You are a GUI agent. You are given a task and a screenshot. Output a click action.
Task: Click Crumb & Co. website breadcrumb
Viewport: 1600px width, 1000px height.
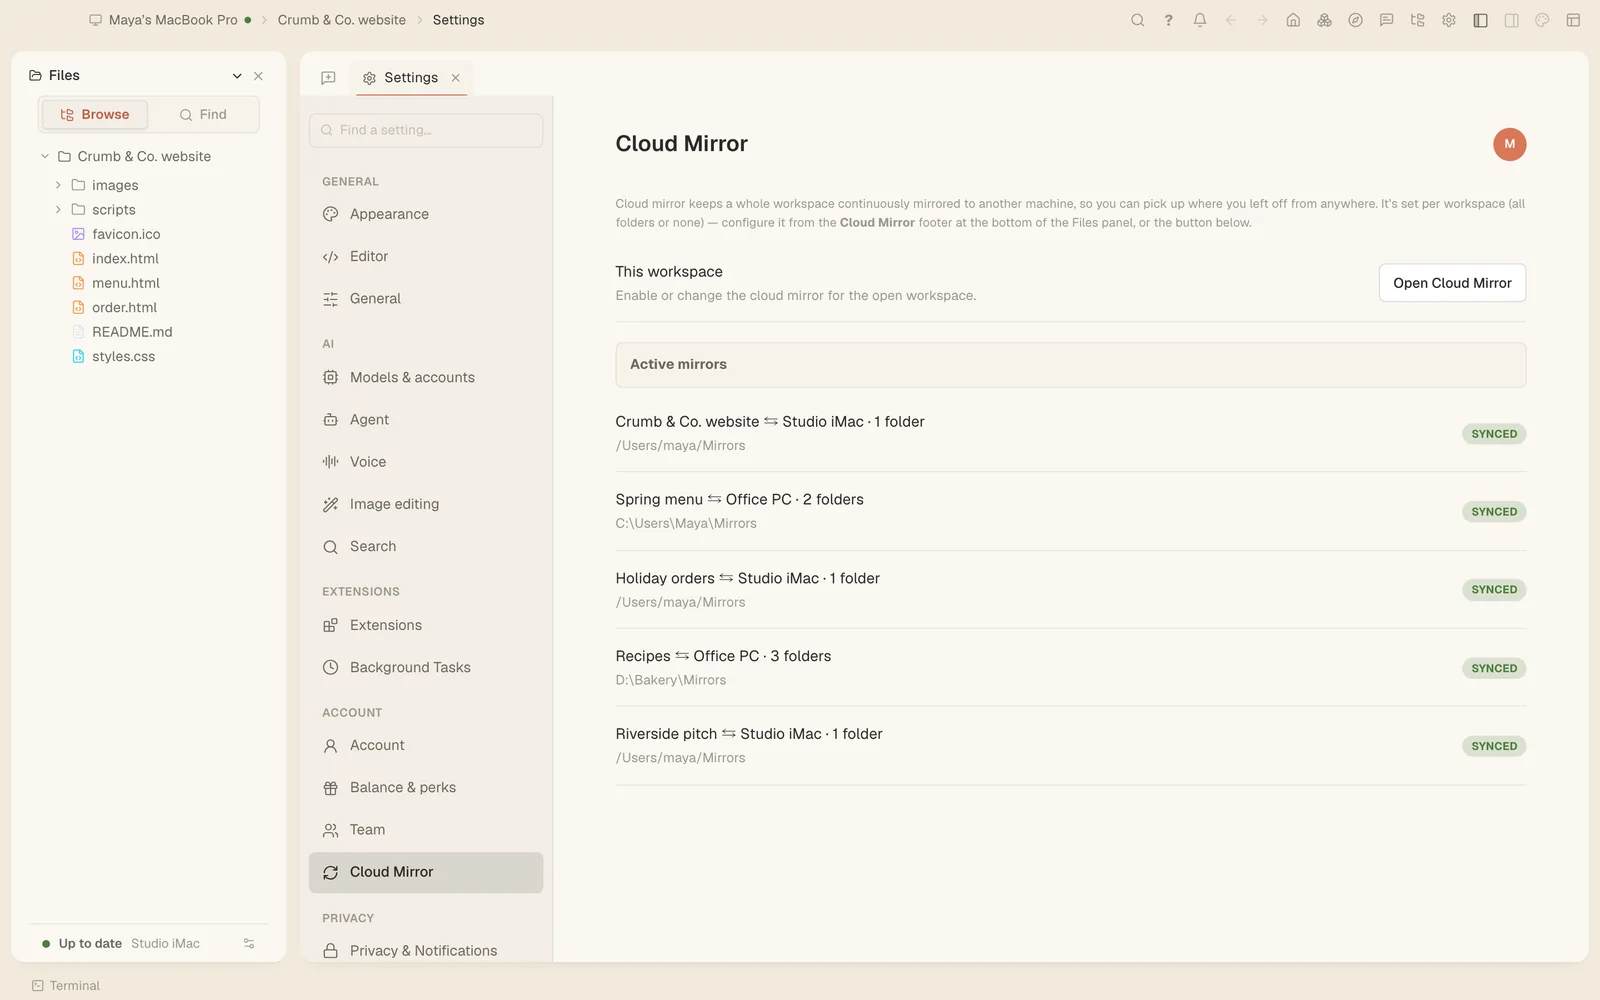(342, 20)
